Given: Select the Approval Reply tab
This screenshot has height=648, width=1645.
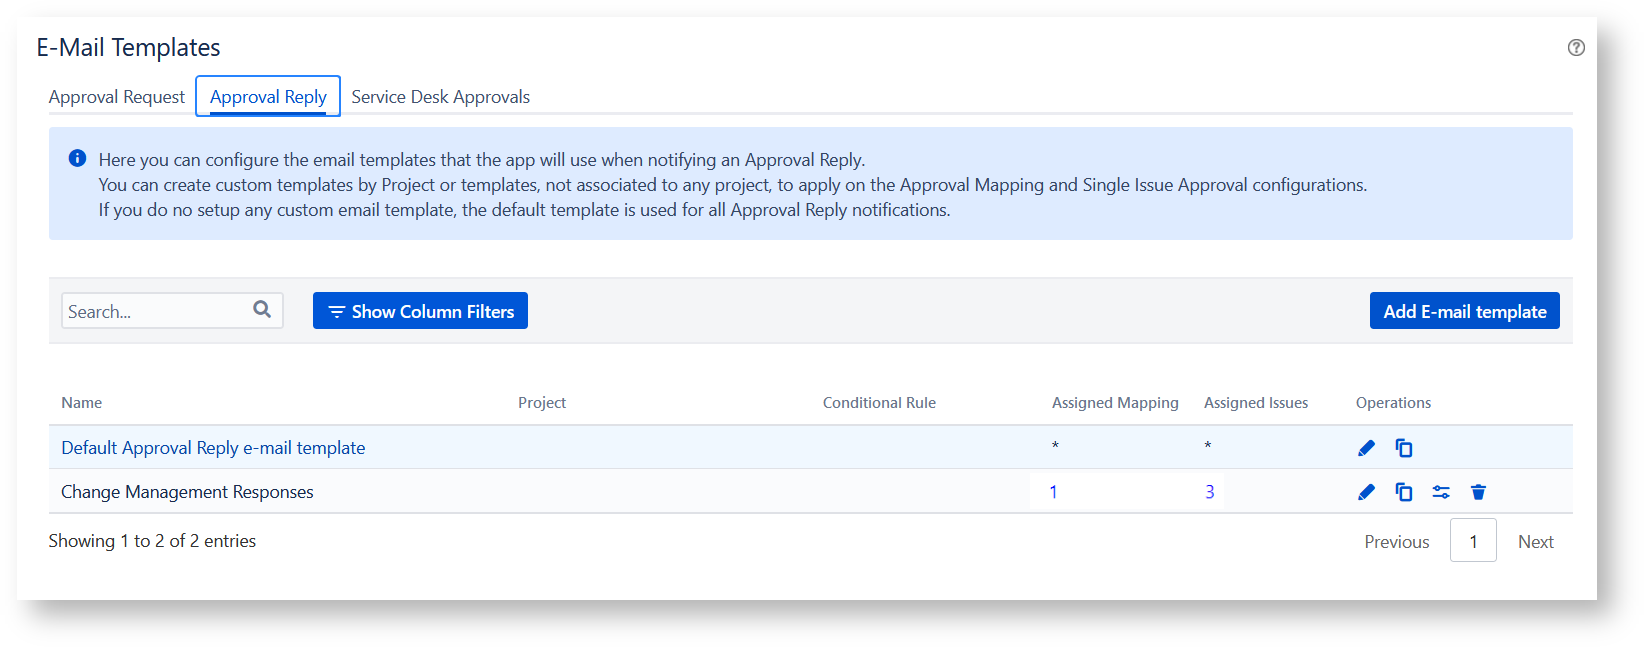Looking at the screenshot, I should pyautogui.click(x=268, y=97).
